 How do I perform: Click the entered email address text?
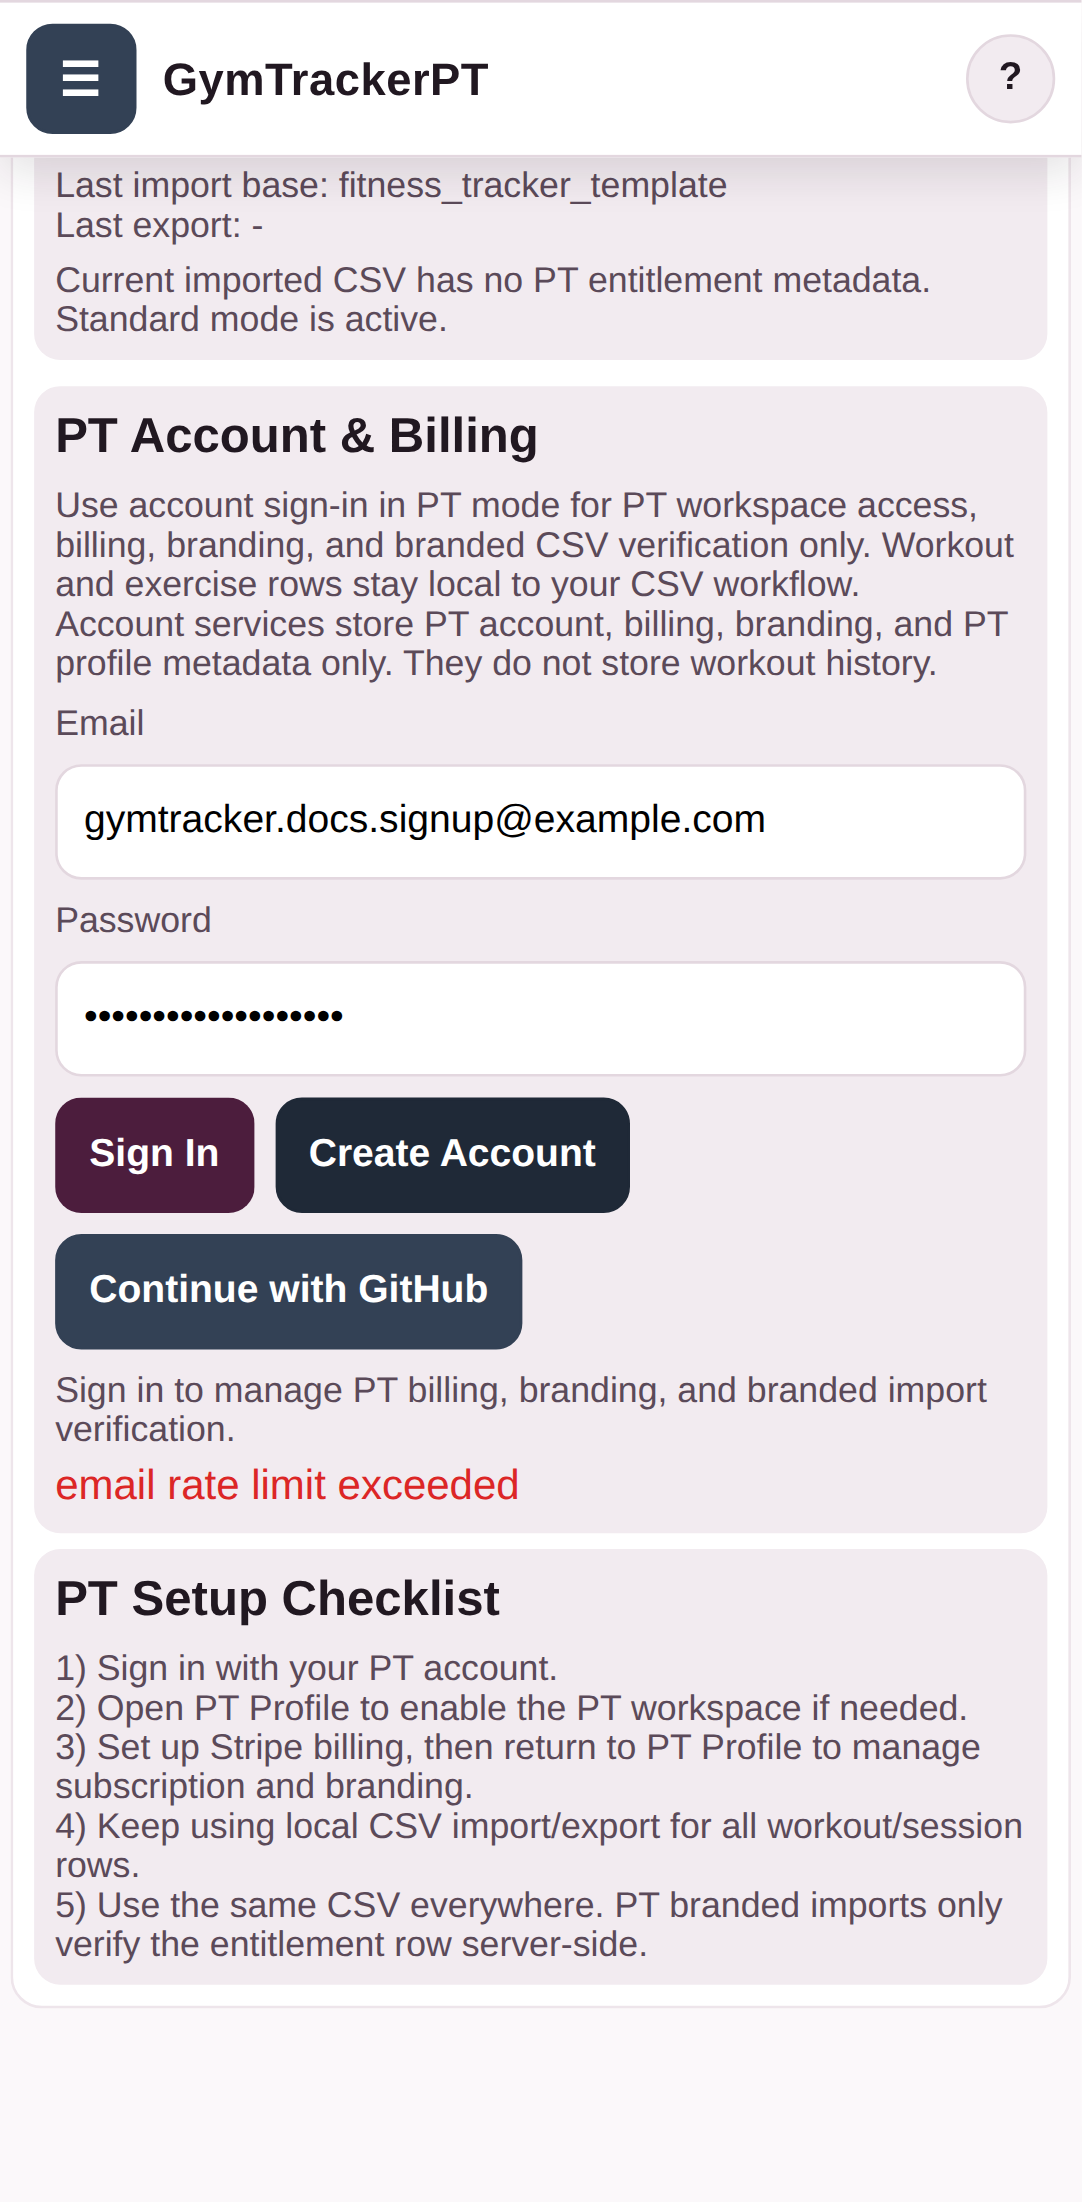(425, 818)
